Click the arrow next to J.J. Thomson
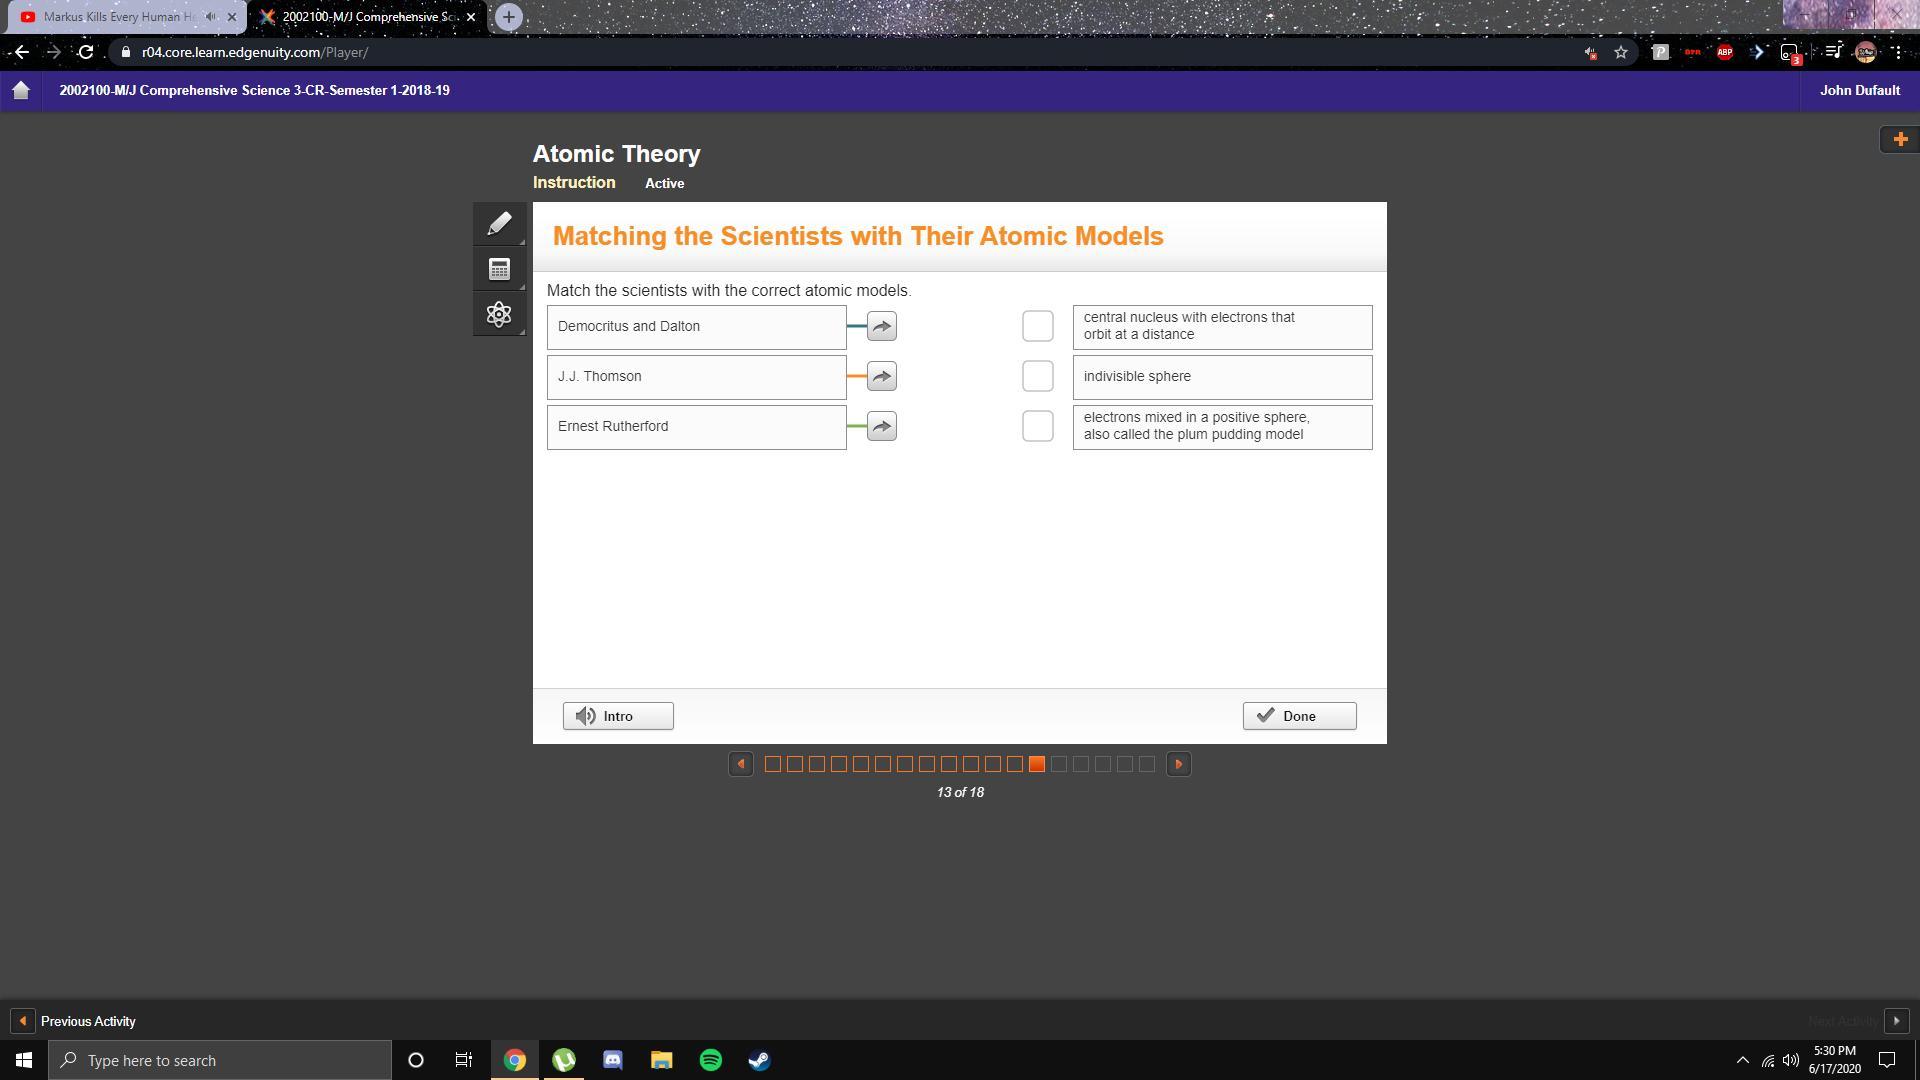Viewport: 1920px width, 1080px height. pyautogui.click(x=881, y=377)
